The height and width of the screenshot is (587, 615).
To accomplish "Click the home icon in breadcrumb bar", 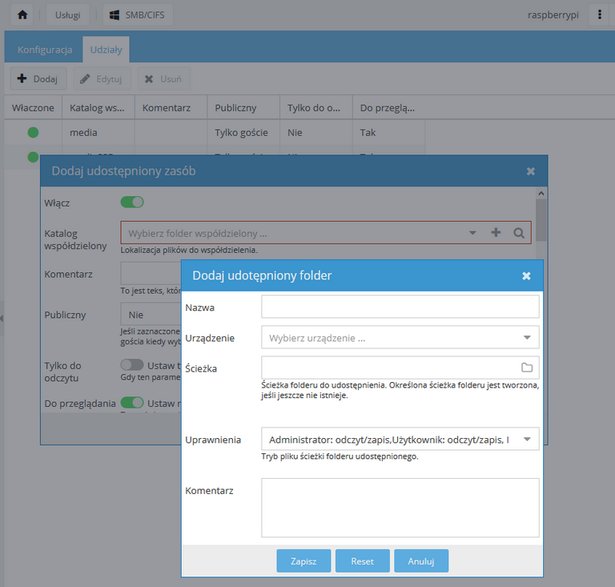I will tap(22, 15).
